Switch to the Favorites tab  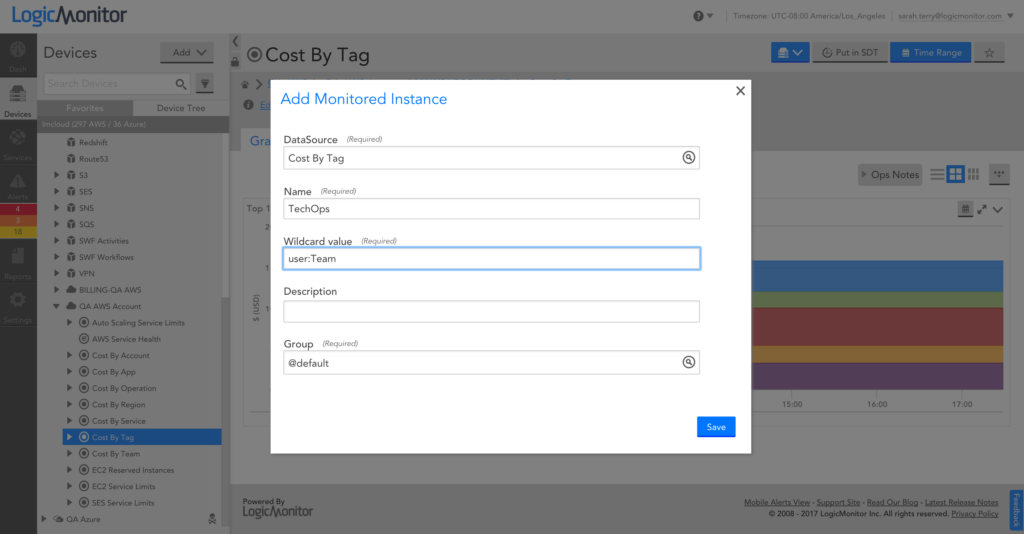pos(85,108)
